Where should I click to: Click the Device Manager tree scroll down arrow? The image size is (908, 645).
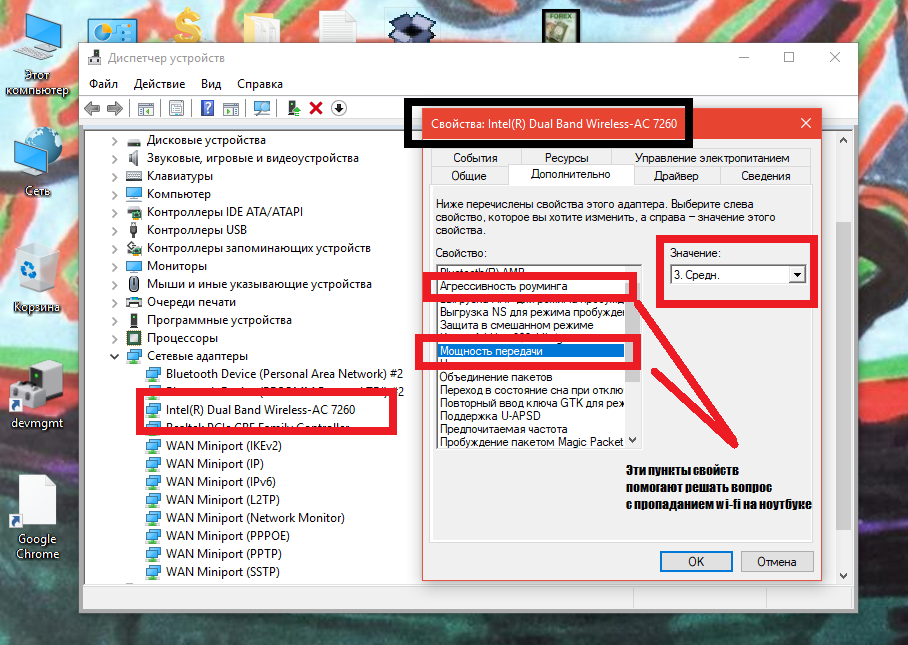[843, 576]
